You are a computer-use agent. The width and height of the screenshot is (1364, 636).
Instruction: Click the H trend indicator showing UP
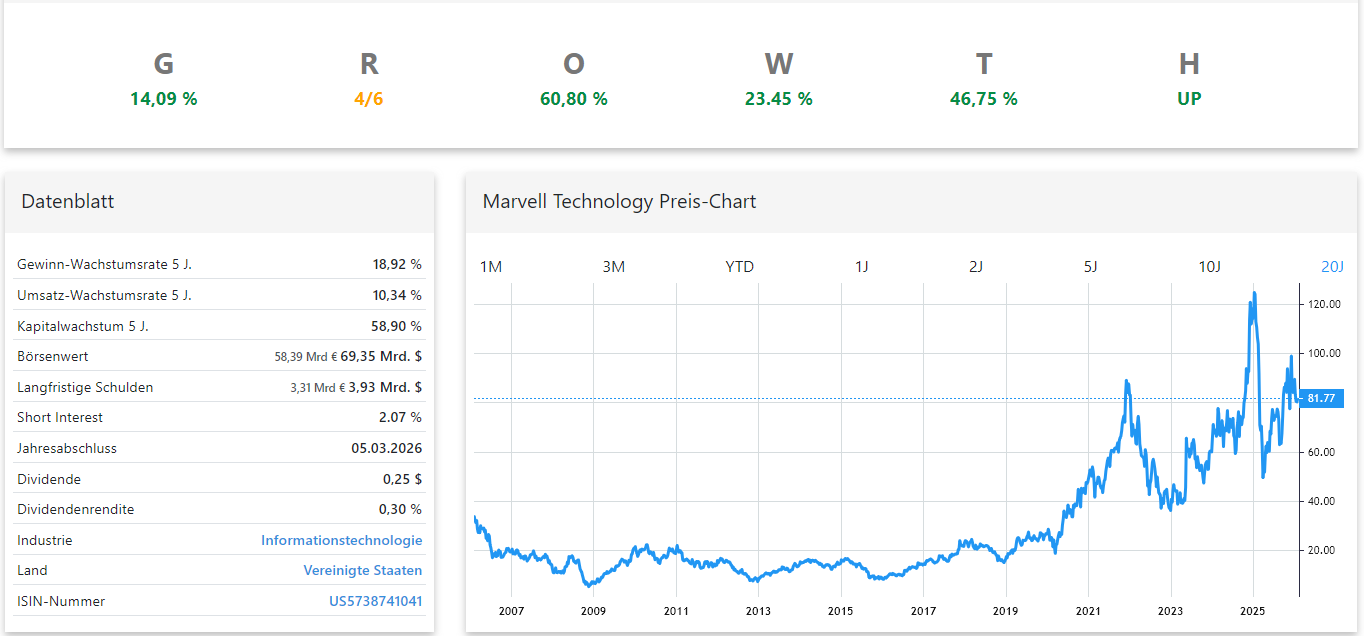[1189, 80]
